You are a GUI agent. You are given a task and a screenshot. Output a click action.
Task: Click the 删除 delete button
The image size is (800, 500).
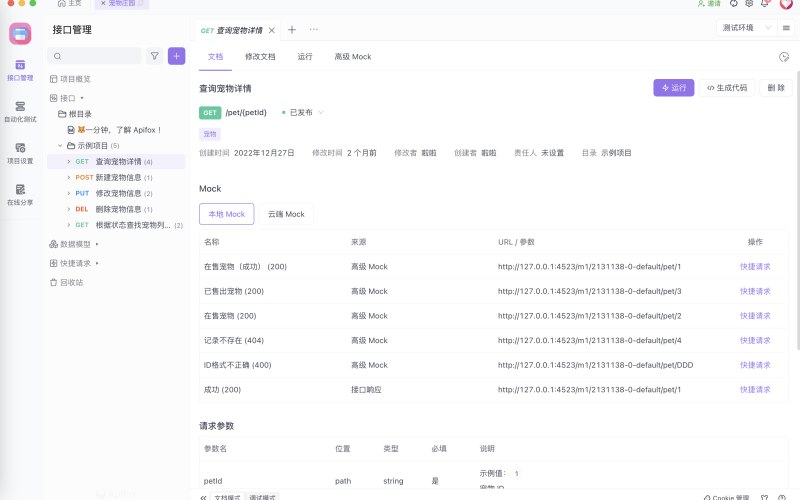[776, 88]
